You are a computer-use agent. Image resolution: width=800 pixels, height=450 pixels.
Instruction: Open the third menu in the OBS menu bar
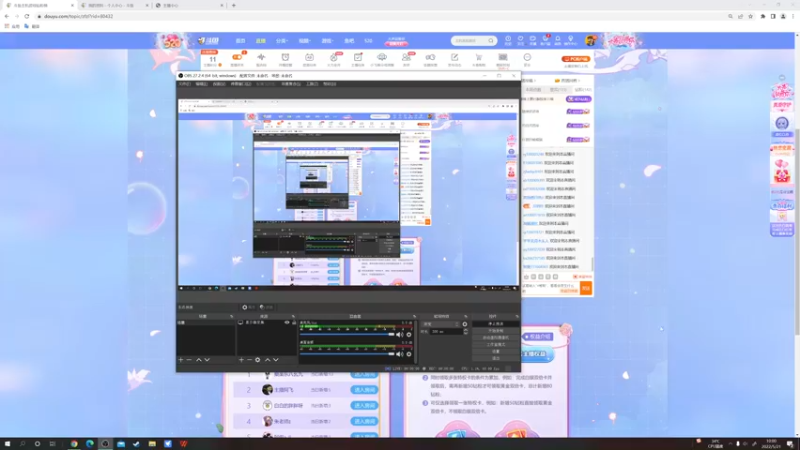click(x=219, y=84)
